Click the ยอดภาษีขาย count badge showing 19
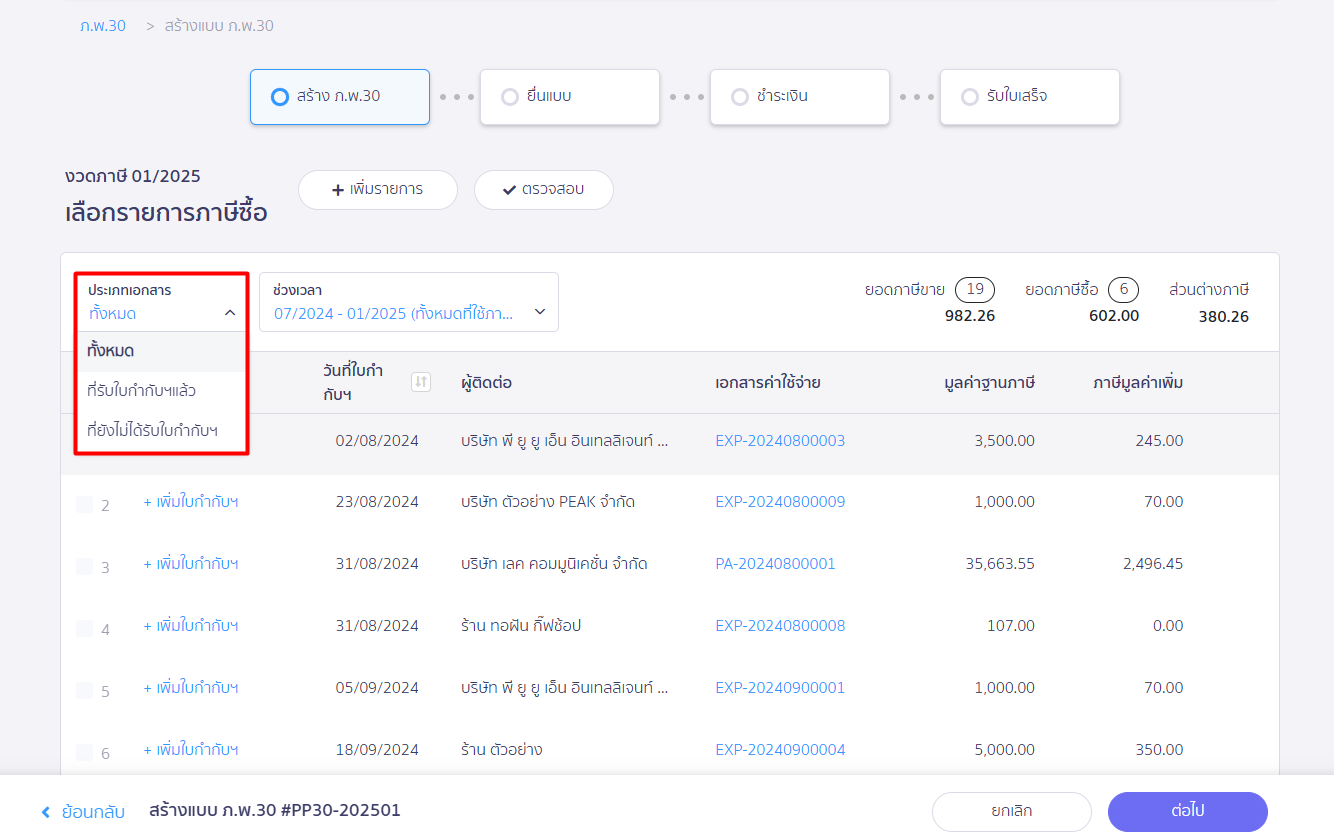 pyautogui.click(x=974, y=290)
